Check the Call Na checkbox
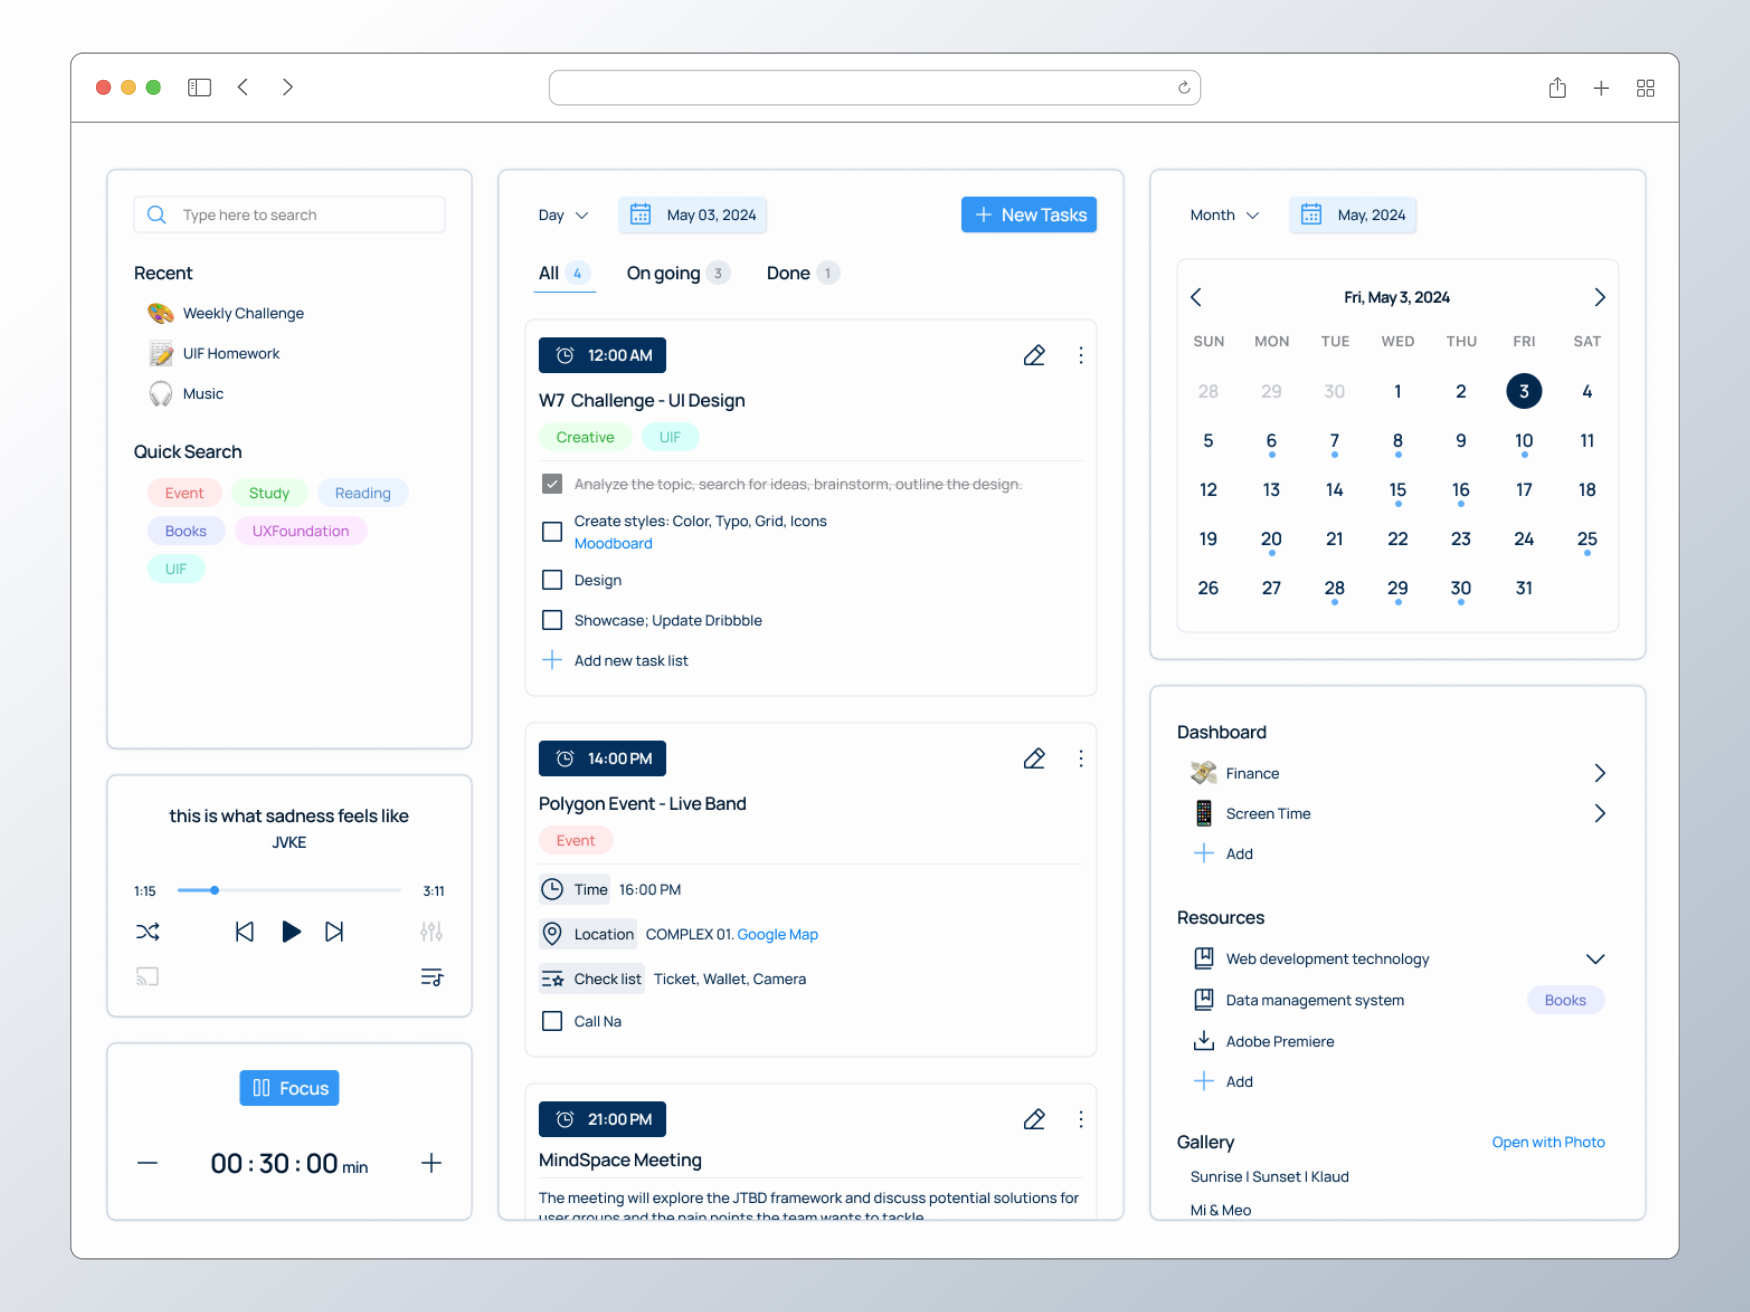This screenshot has height=1312, width=1750. 552,1020
